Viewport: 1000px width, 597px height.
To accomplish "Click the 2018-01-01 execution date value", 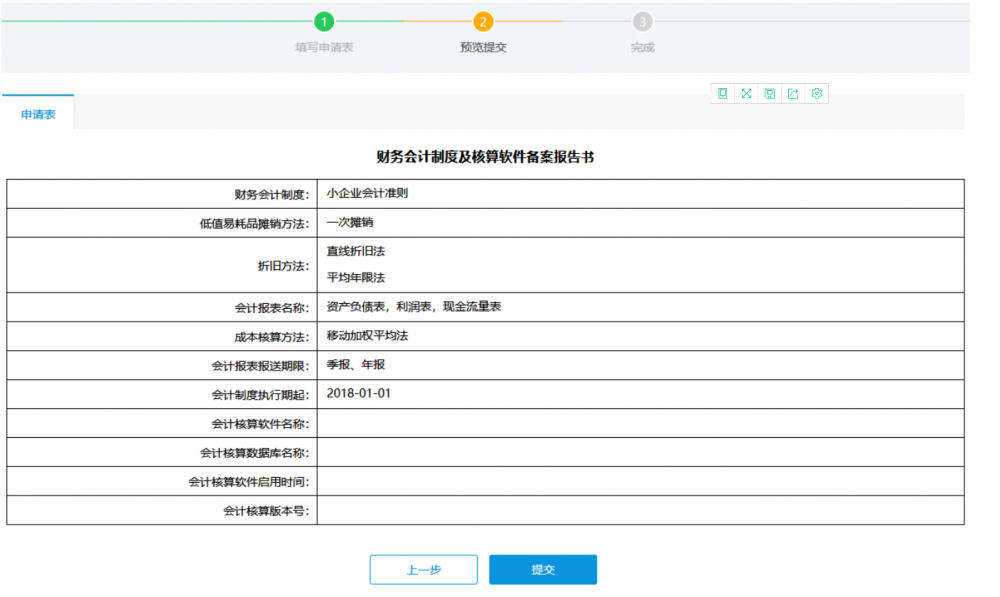I will [359, 394].
